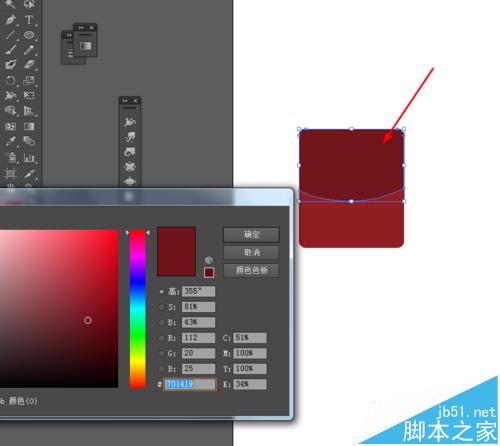Click the K field showing 34%

click(250, 384)
